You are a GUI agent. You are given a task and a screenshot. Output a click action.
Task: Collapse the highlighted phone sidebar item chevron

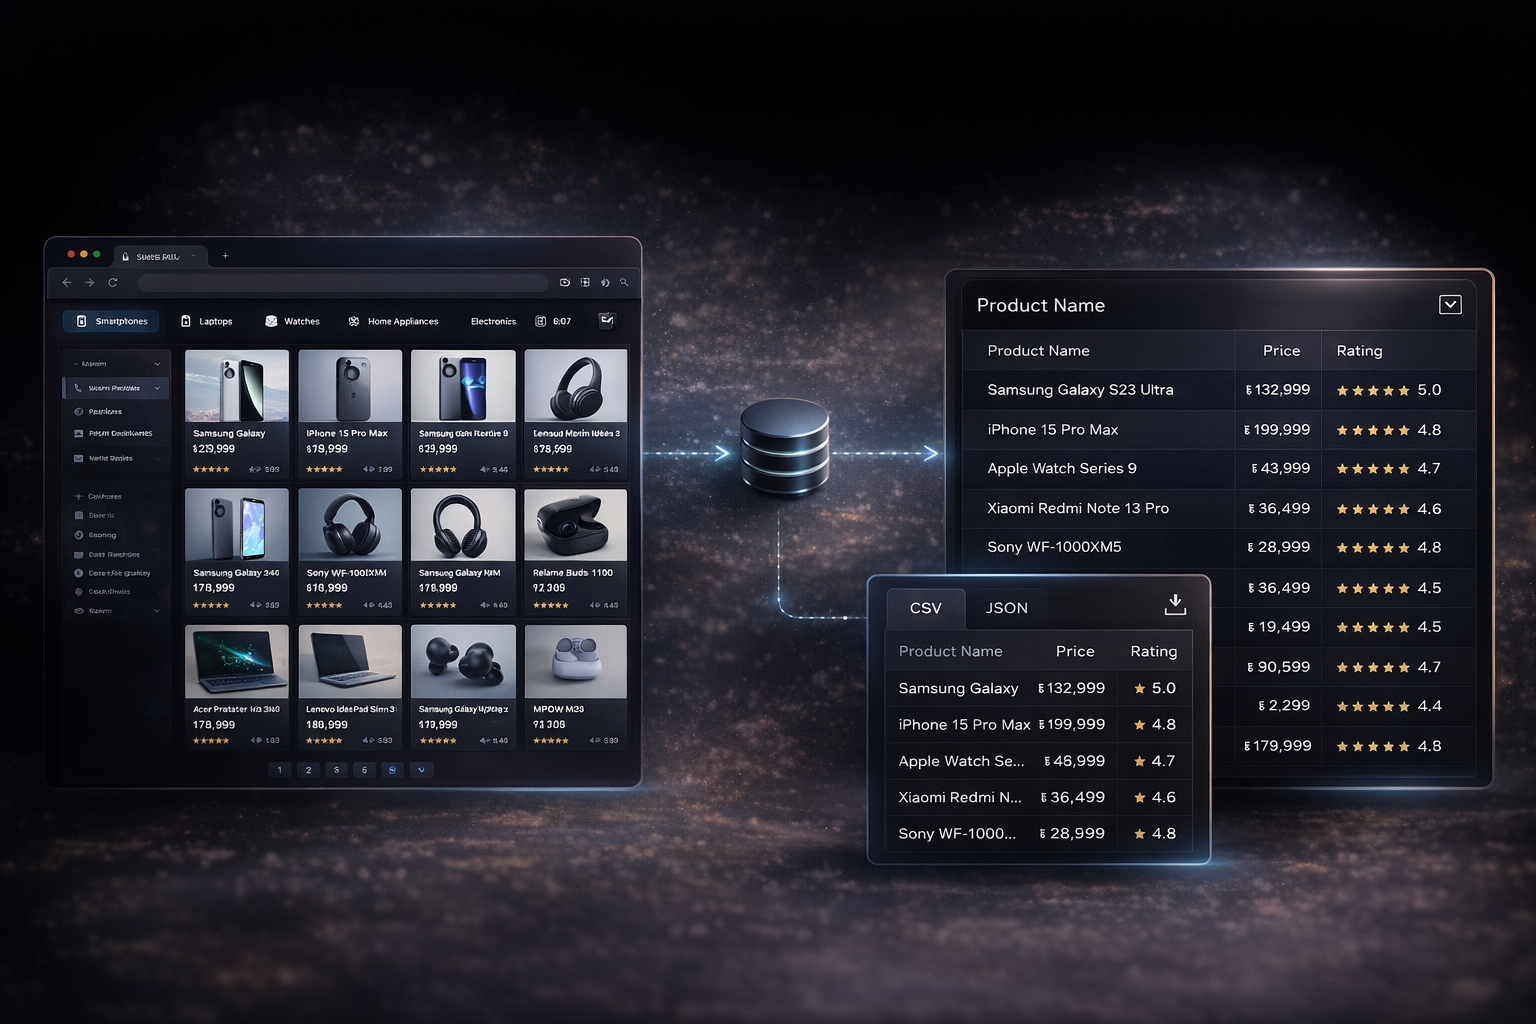click(157, 388)
